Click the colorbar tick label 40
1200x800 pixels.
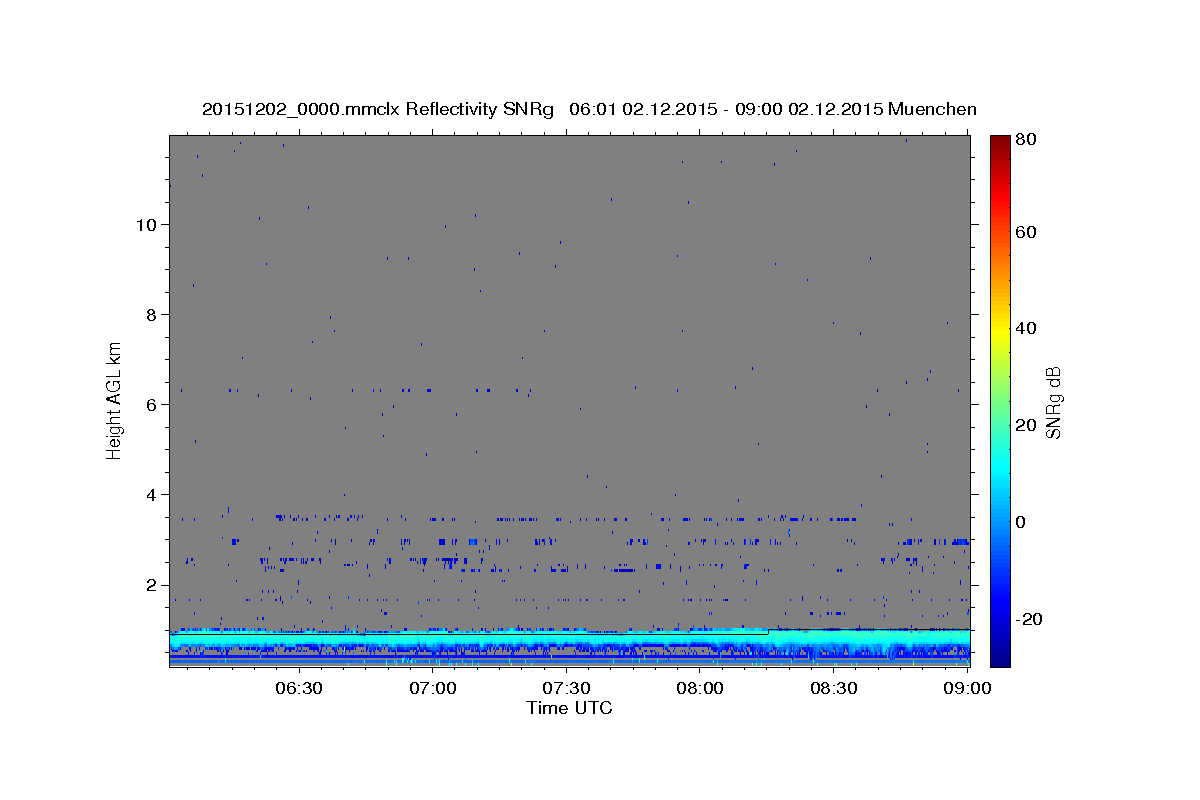(1028, 328)
